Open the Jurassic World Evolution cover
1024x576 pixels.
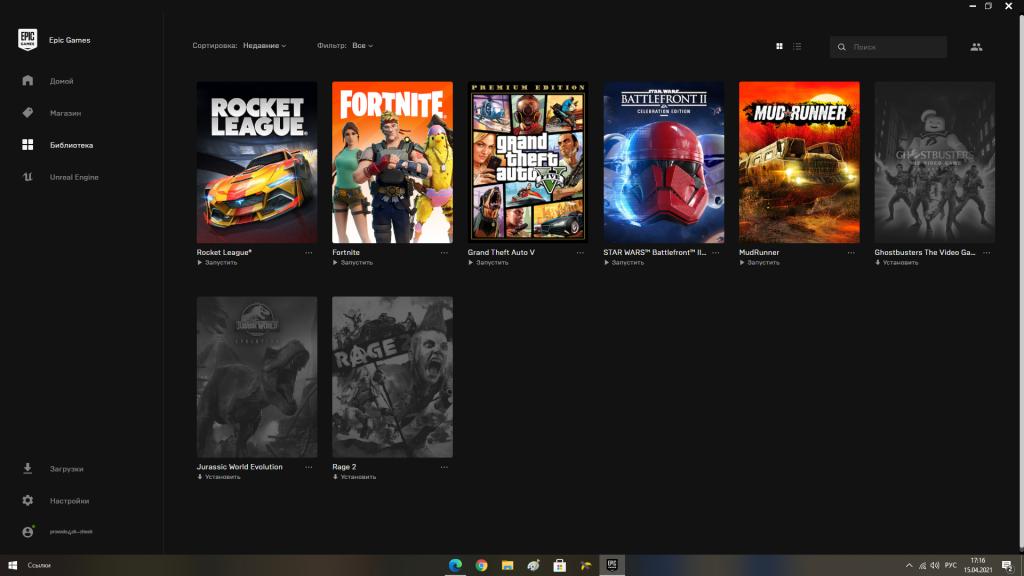coord(257,377)
